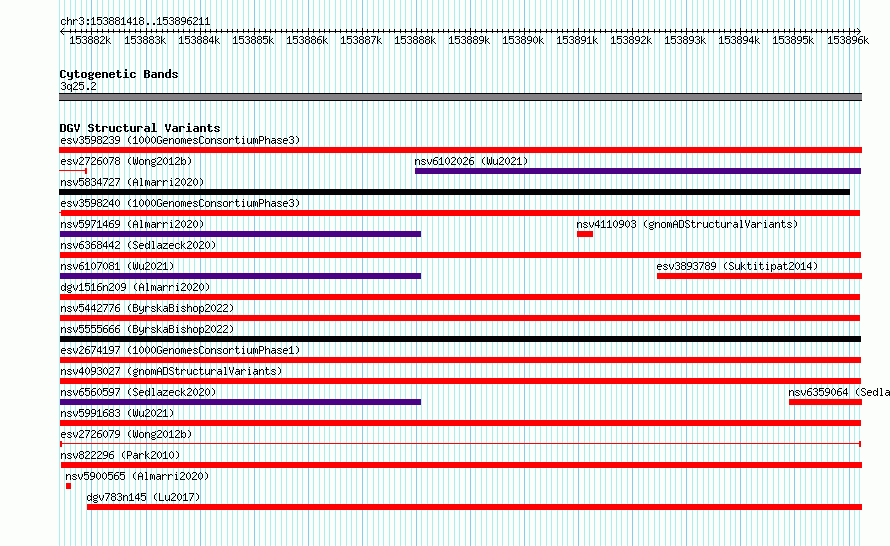The height and width of the screenshot is (546, 890).
Task: Select the esv3893789 (Suktitipat2014) label
Action: (x=737, y=266)
